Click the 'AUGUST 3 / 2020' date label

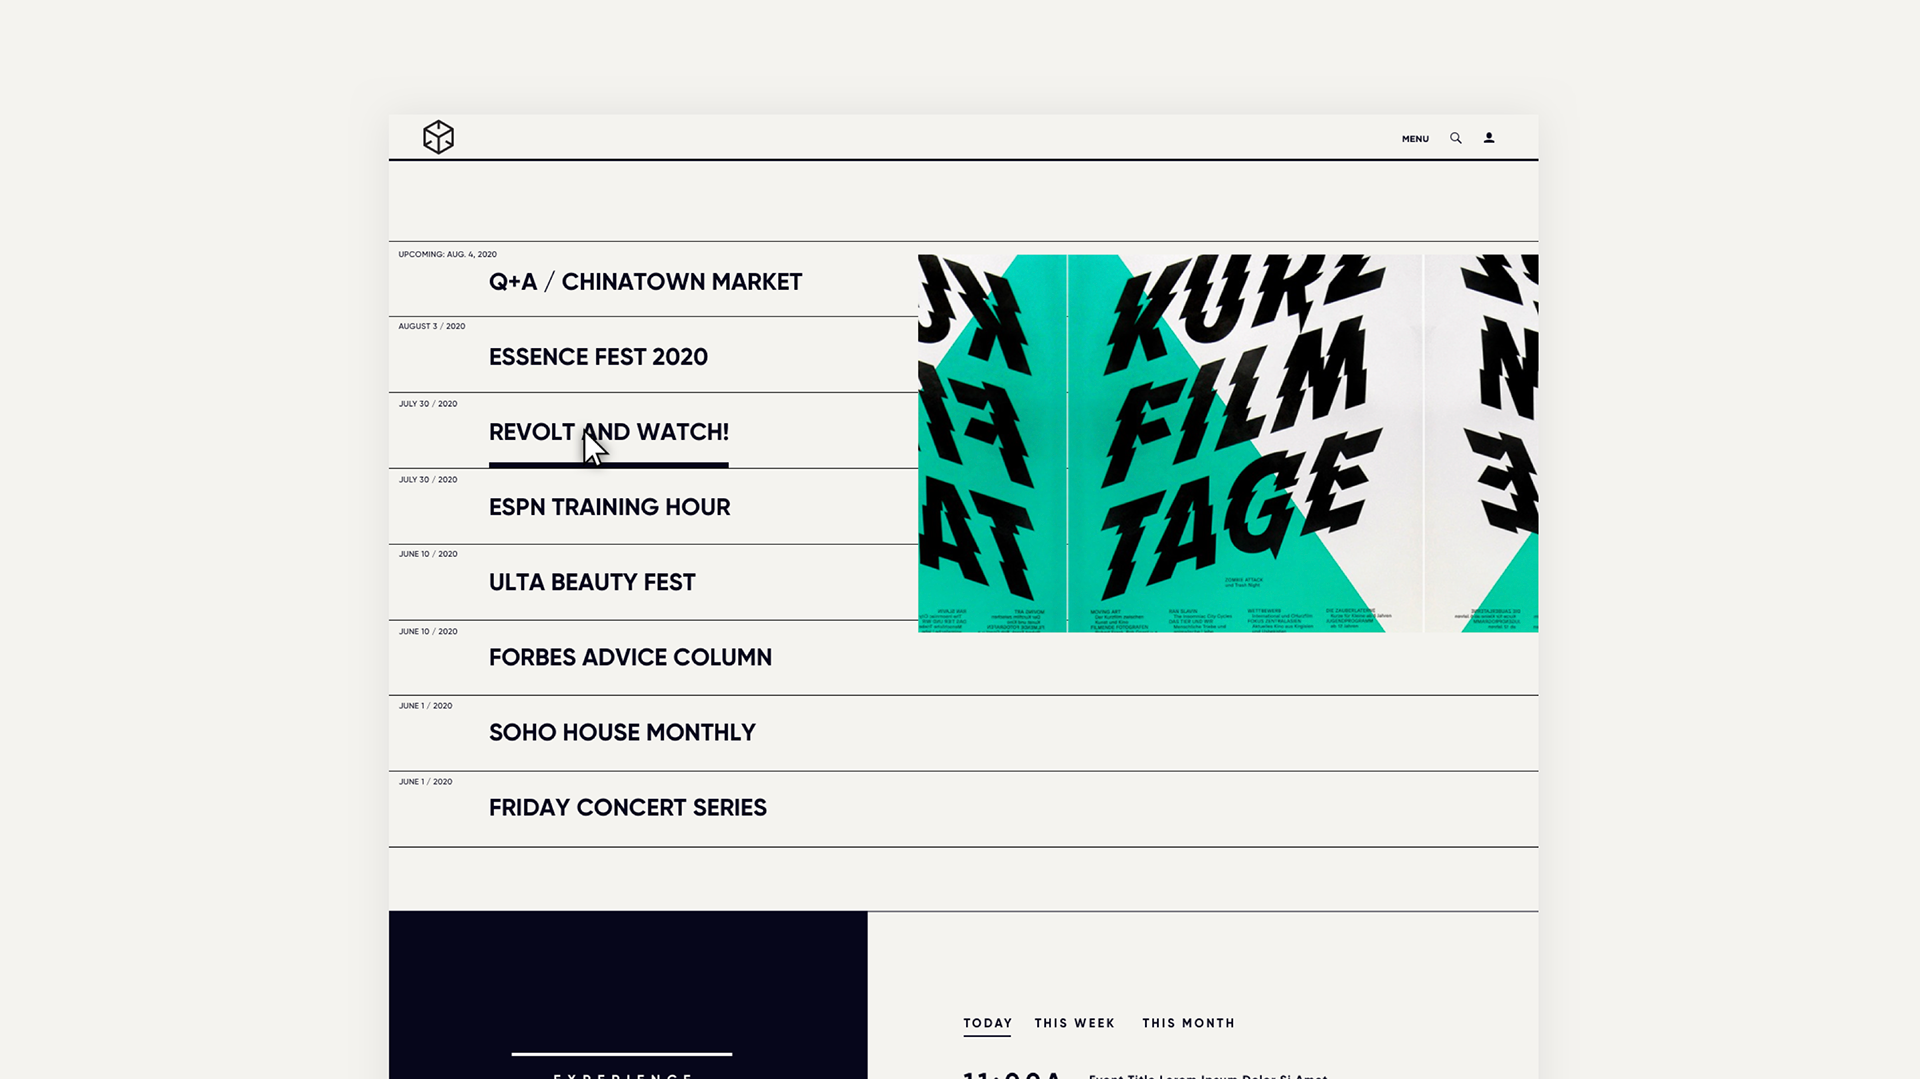[432, 326]
